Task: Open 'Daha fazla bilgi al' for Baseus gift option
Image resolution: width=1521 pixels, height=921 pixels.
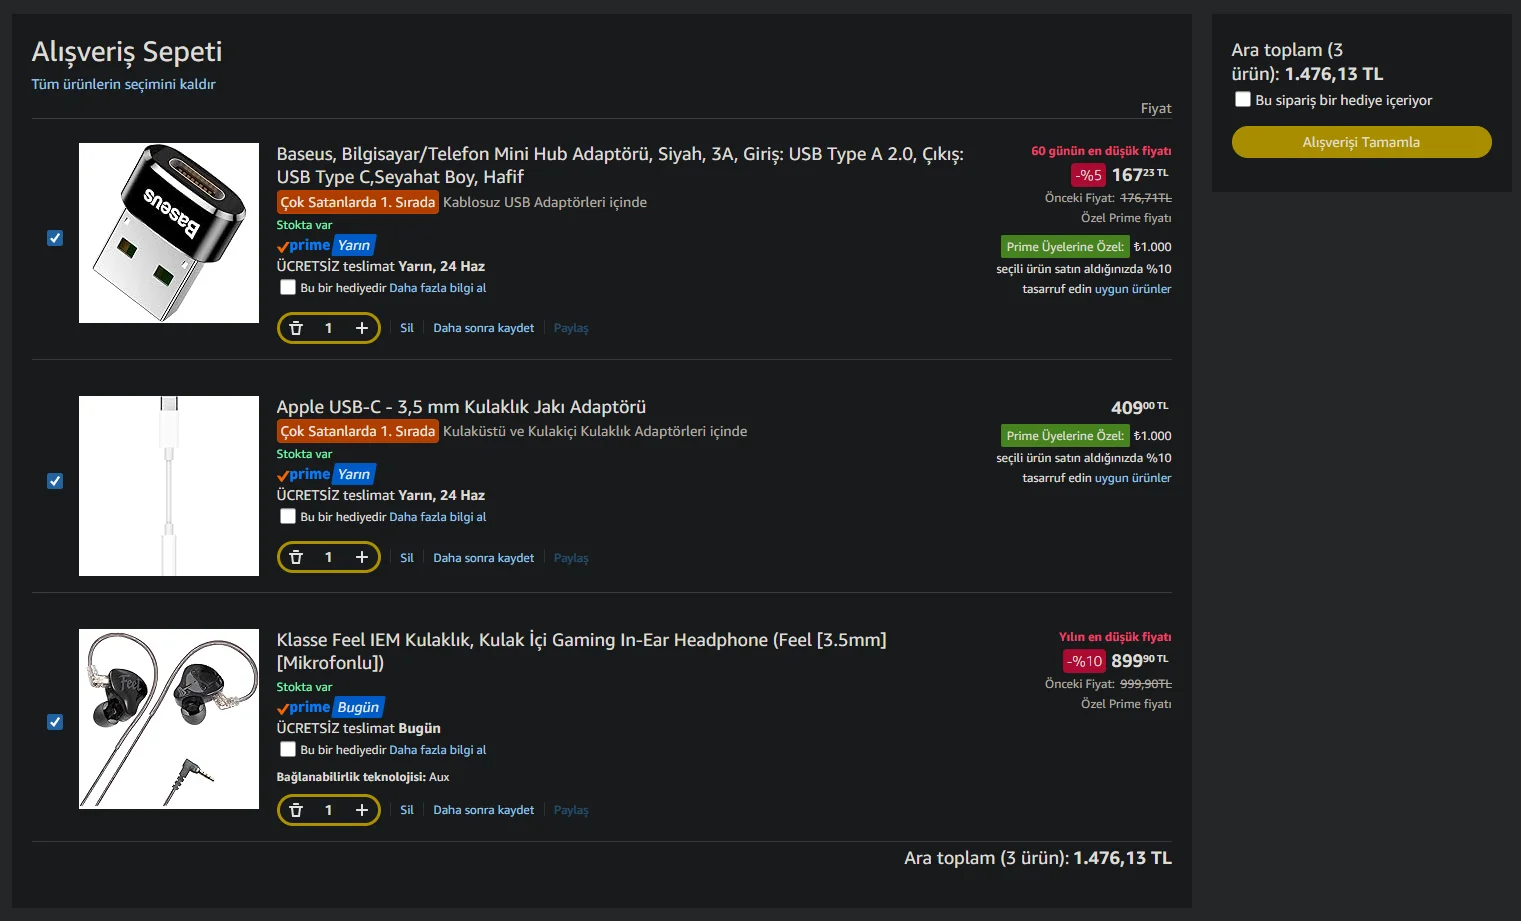Action: (x=438, y=288)
